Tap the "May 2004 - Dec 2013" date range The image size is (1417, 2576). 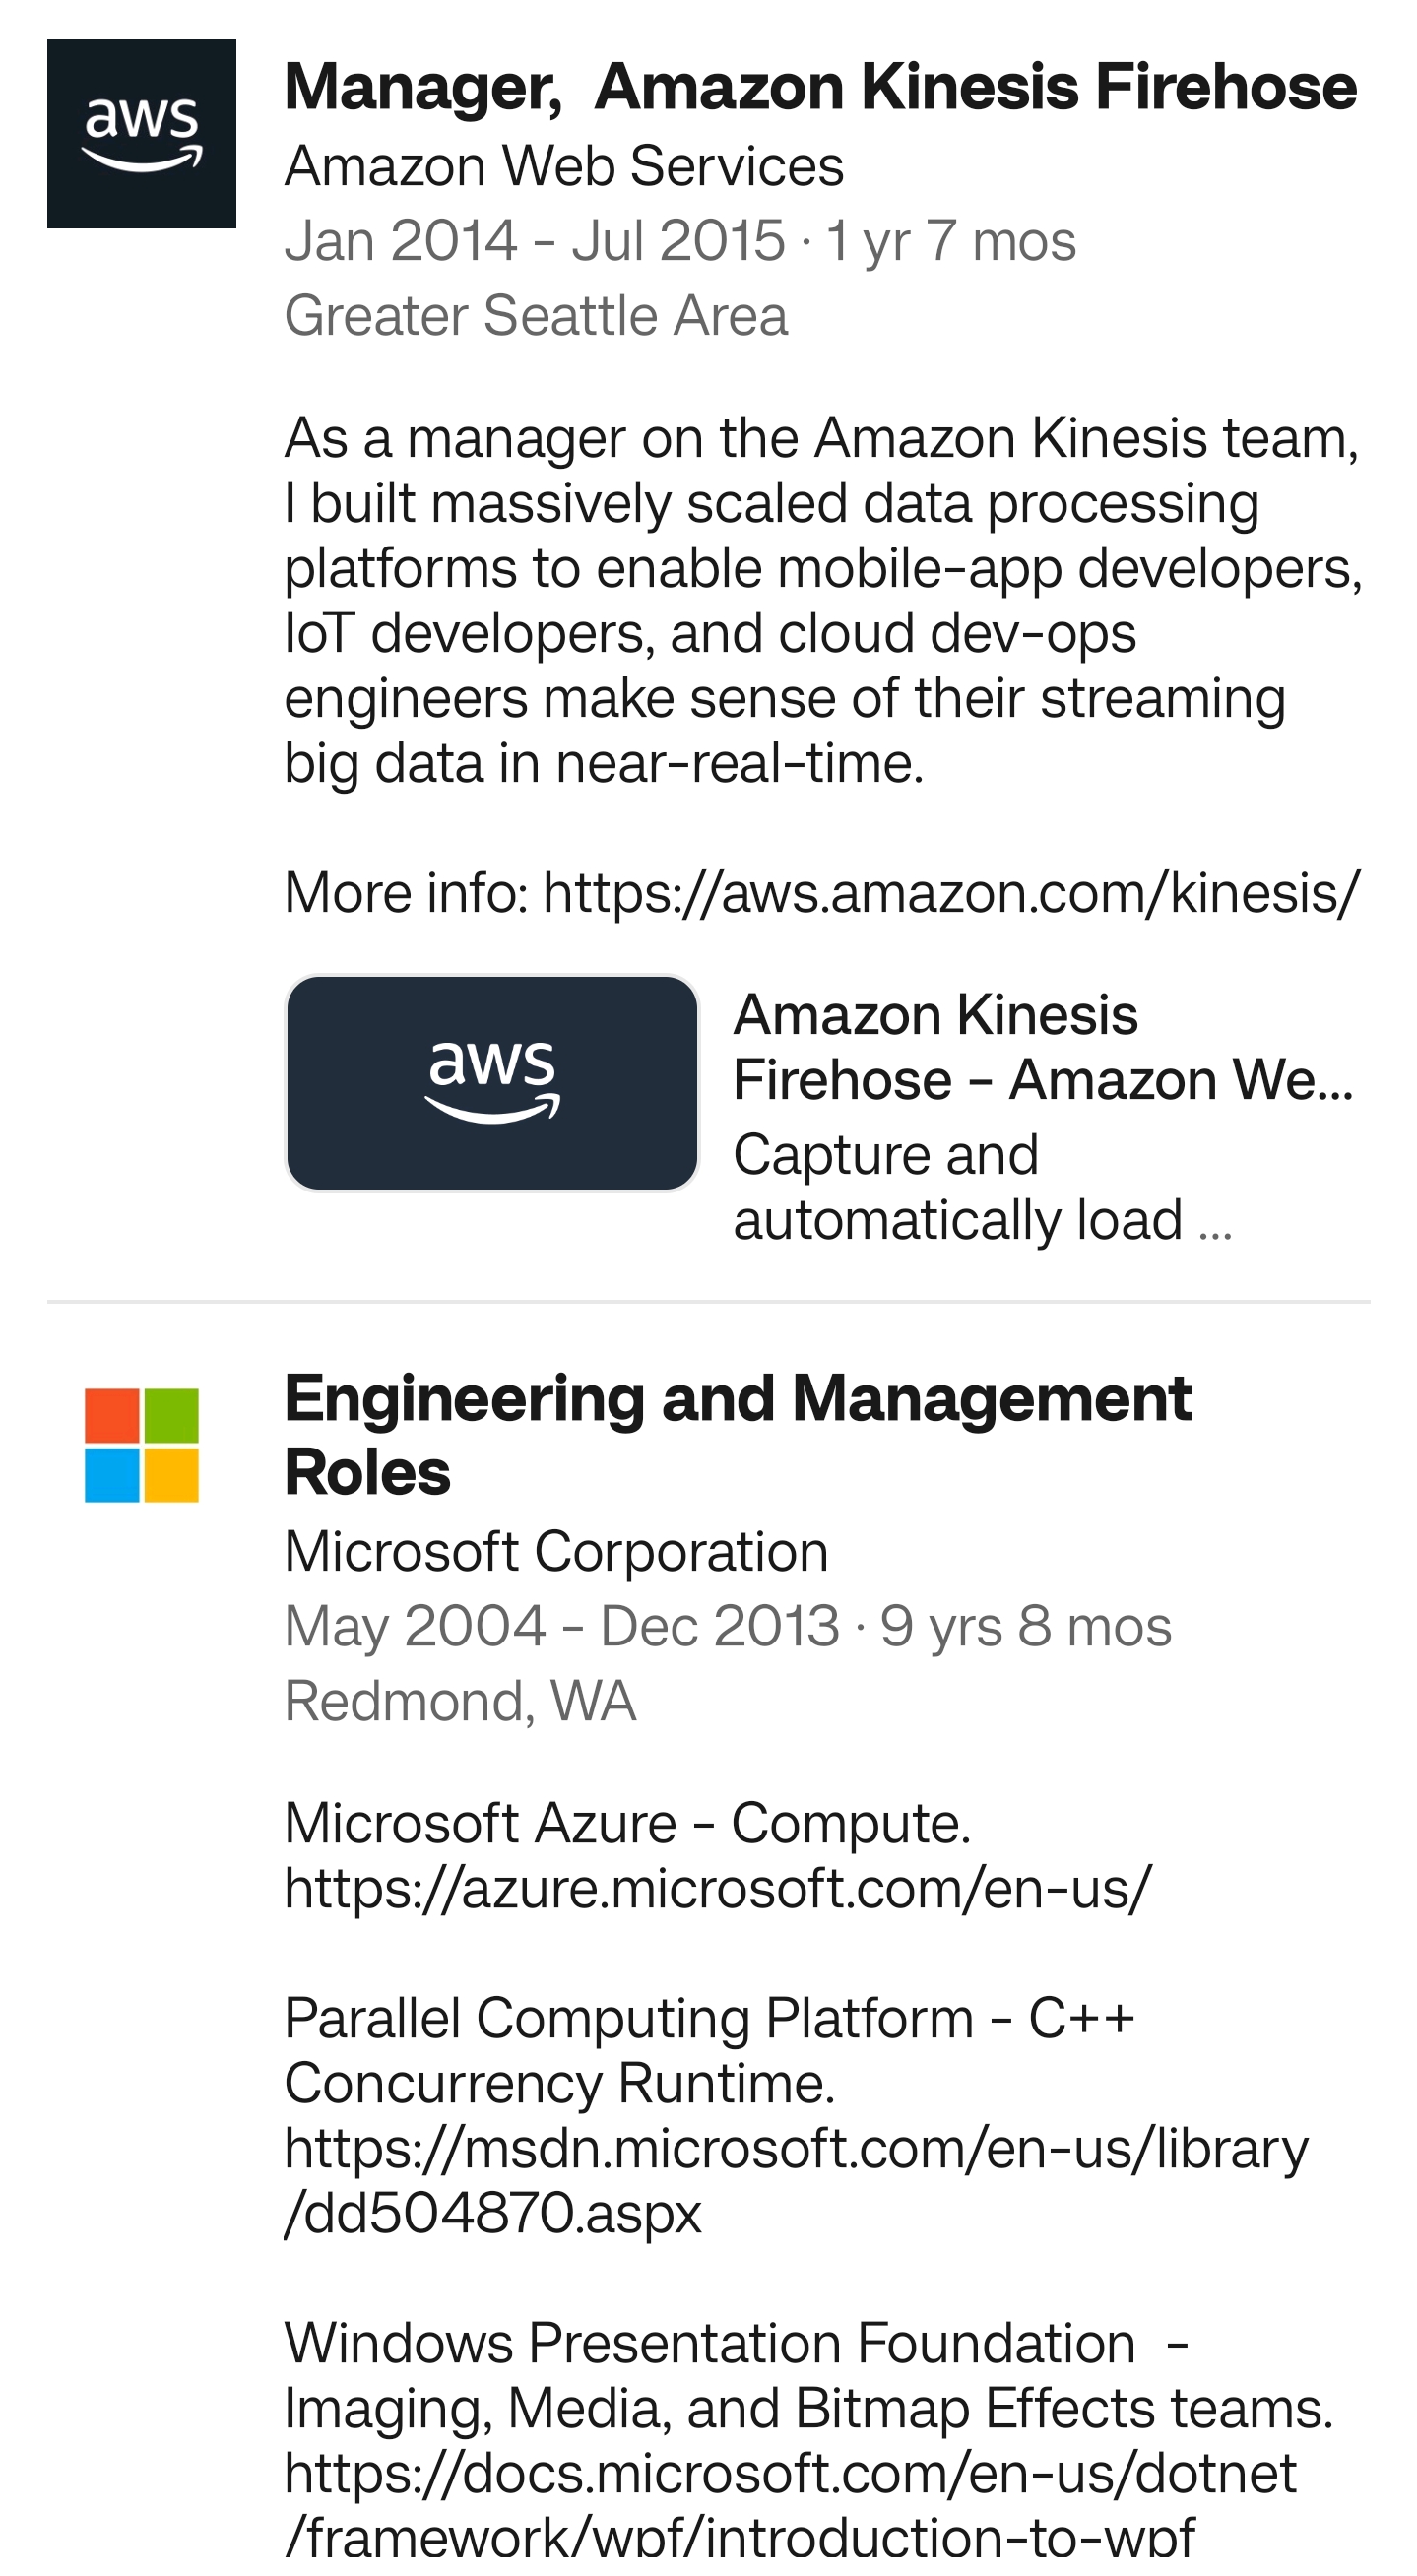pyautogui.click(x=562, y=1626)
